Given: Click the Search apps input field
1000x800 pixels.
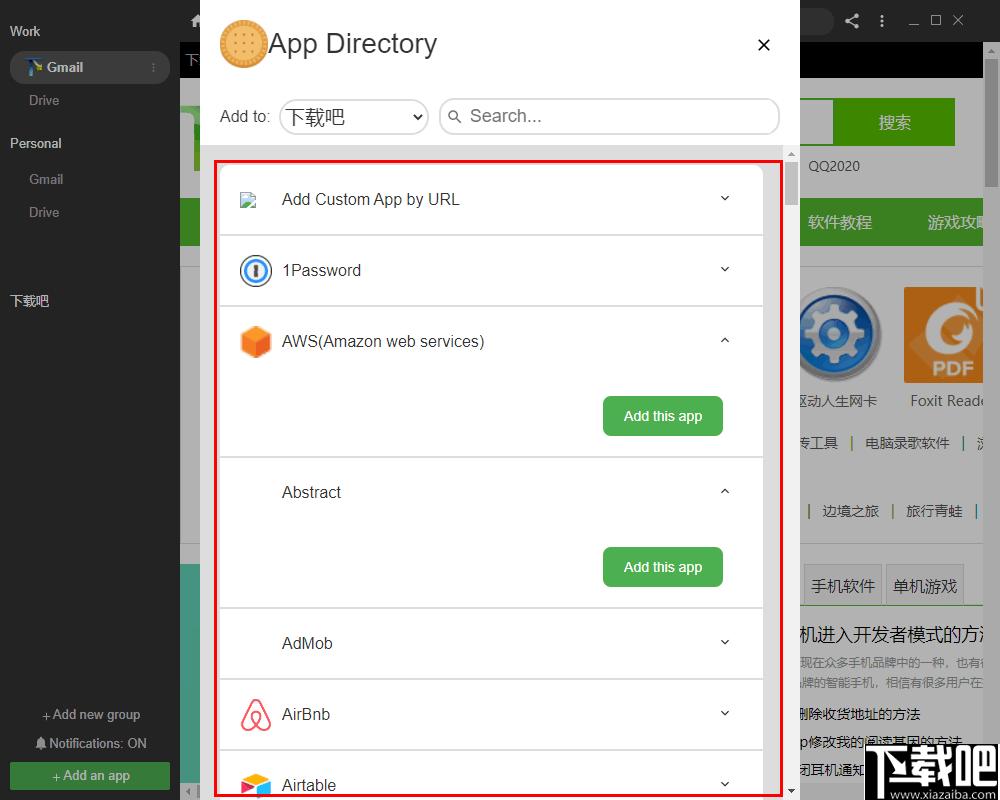Looking at the screenshot, I should (x=609, y=116).
